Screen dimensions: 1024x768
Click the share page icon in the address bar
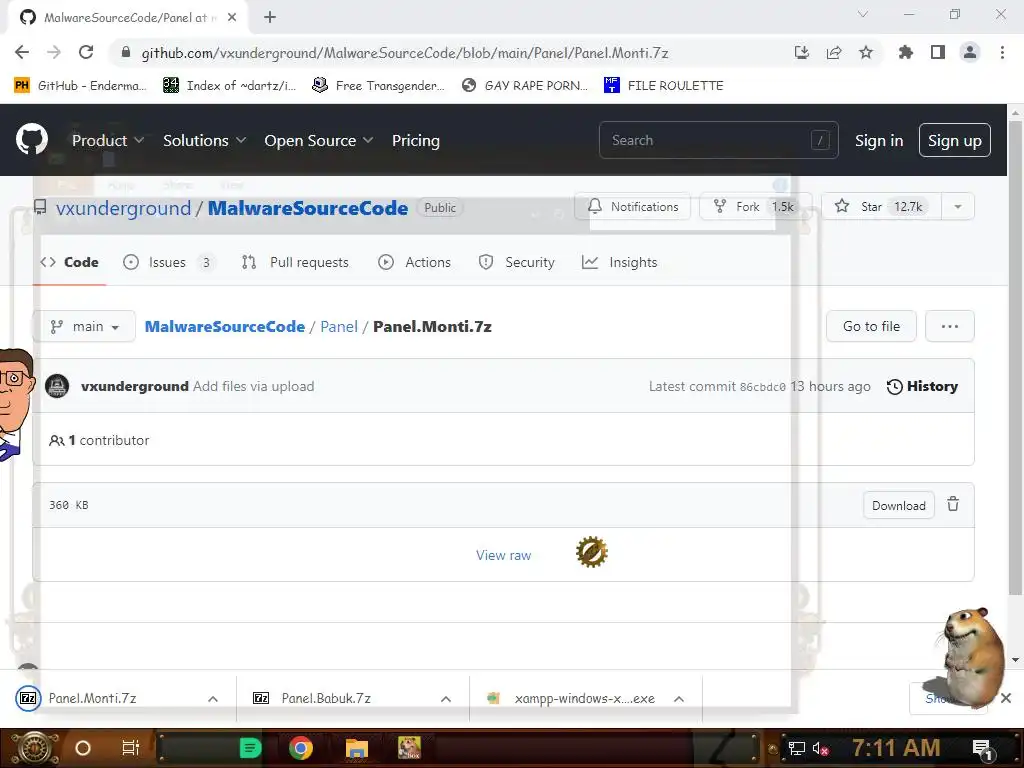click(834, 53)
